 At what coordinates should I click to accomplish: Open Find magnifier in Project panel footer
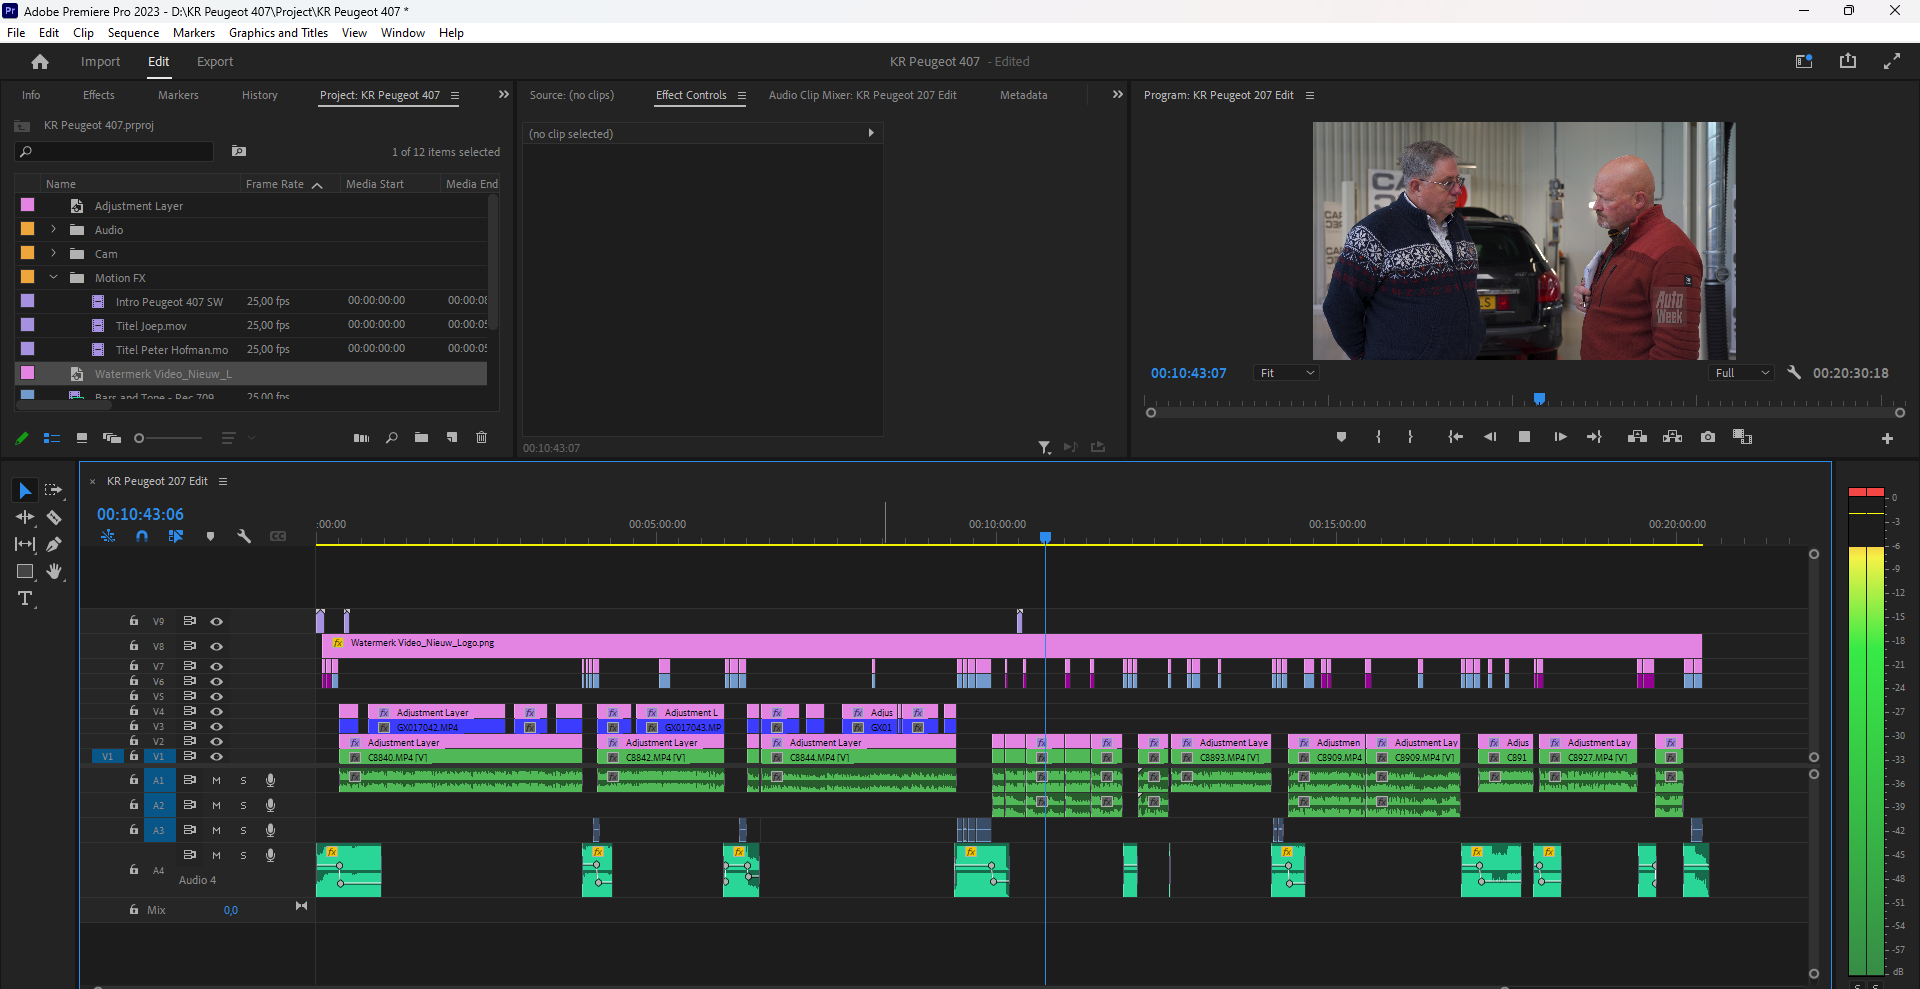(x=392, y=438)
